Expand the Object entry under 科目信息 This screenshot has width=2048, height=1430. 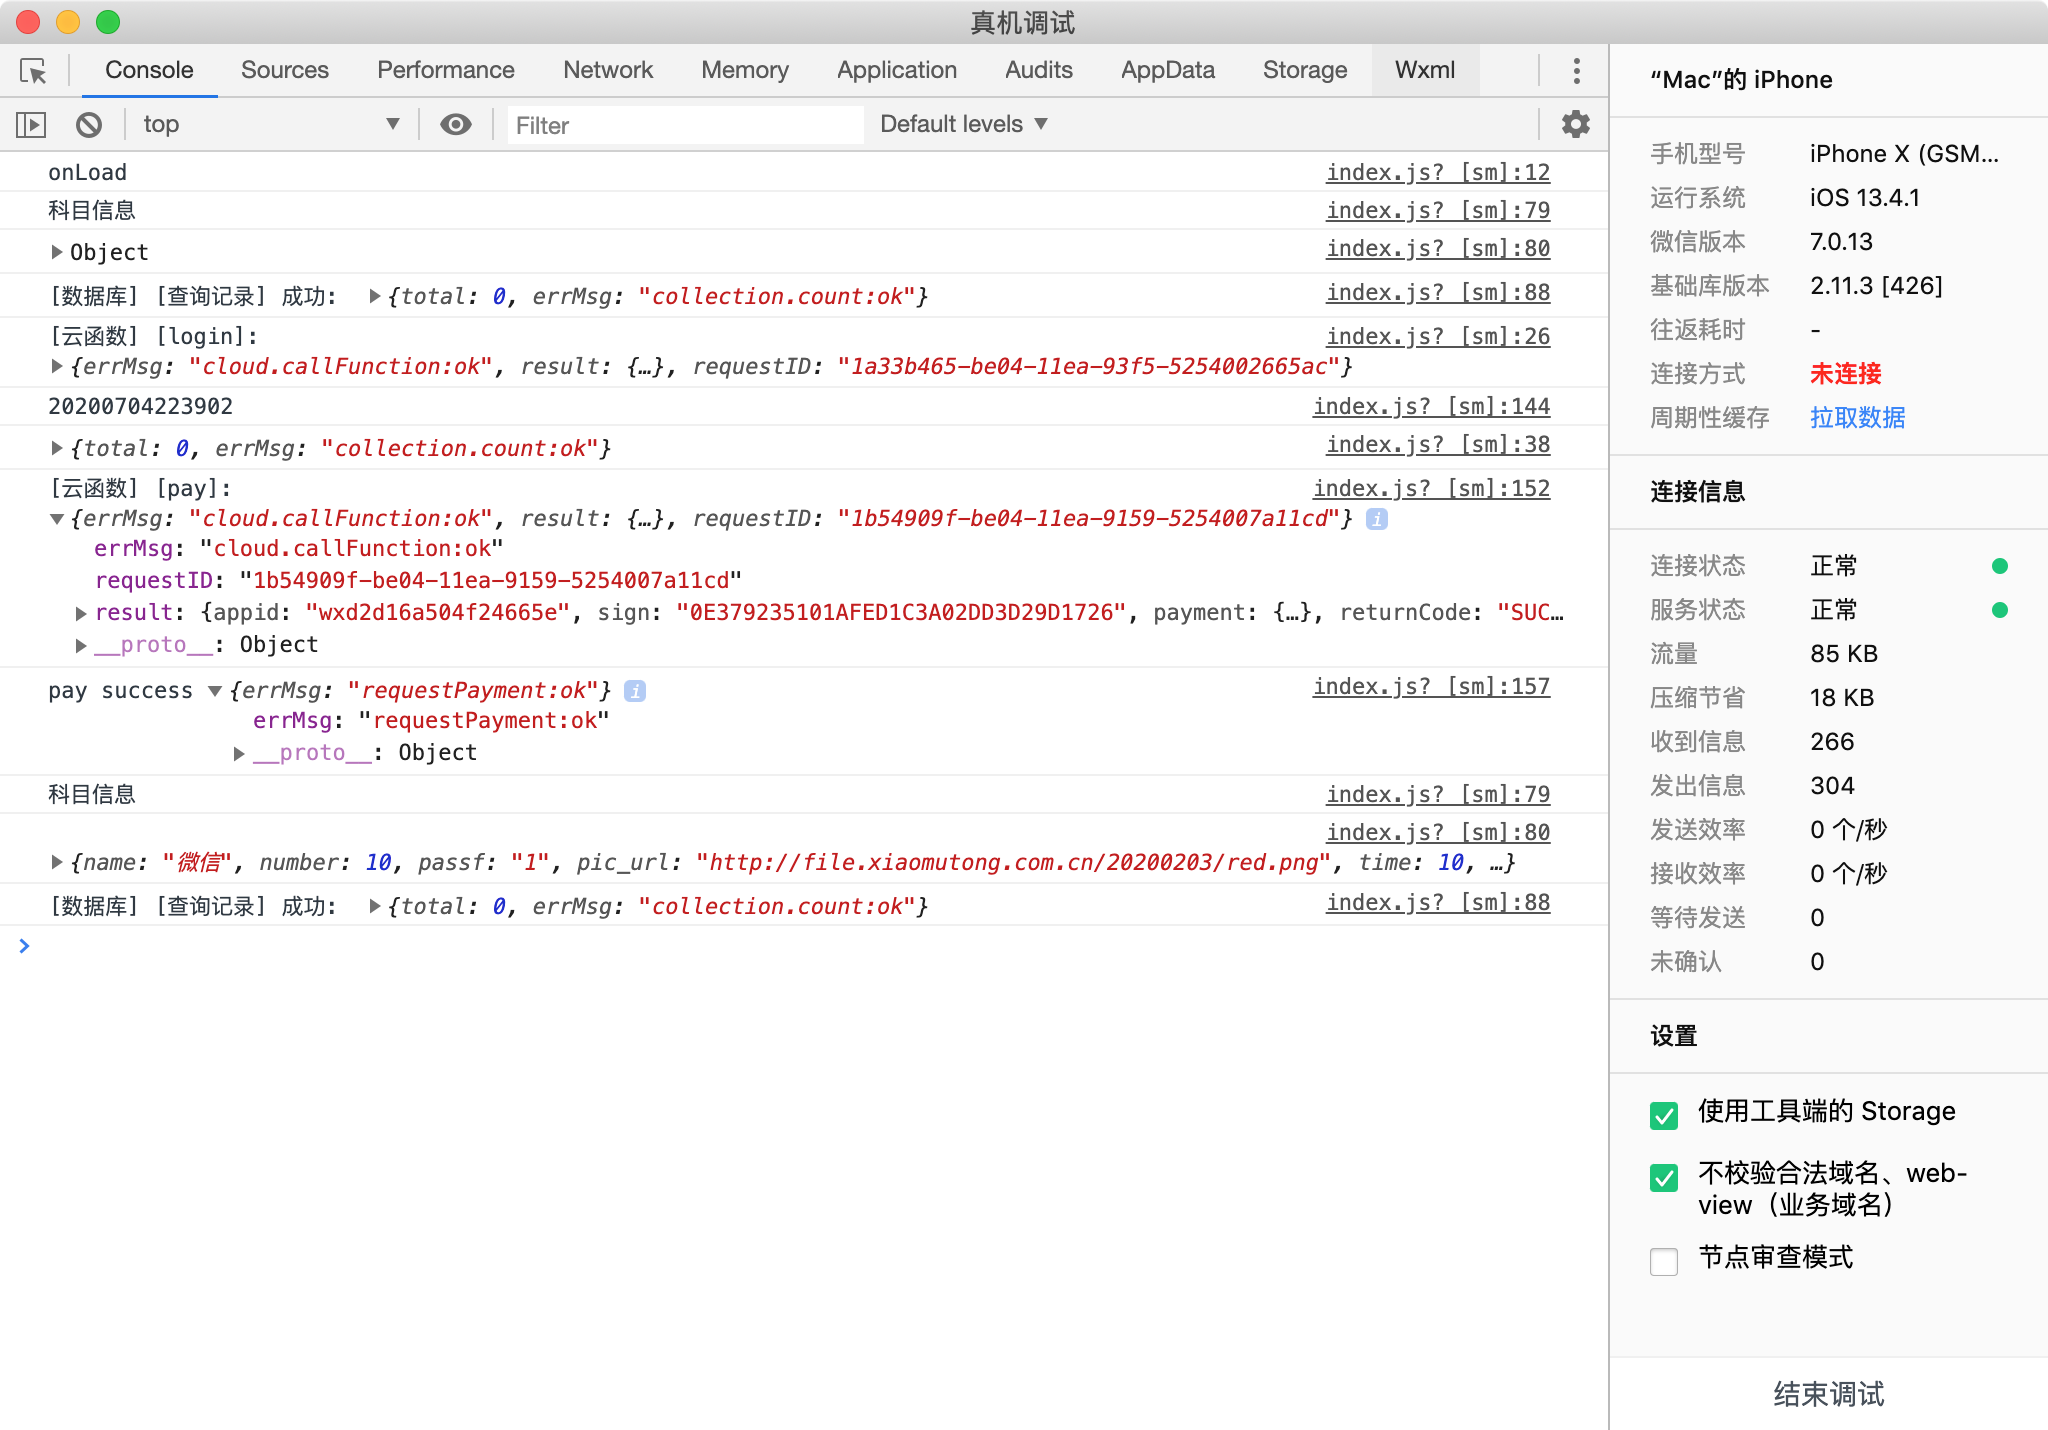(57, 252)
